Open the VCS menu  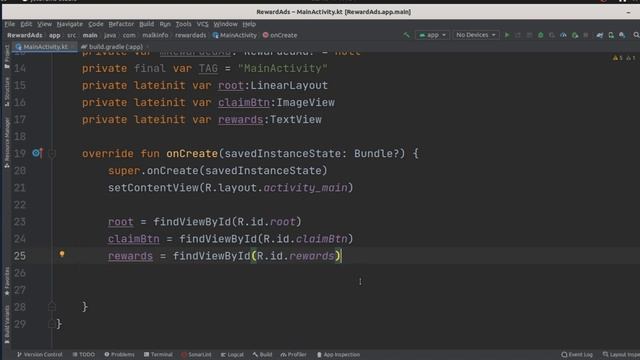point(202,24)
